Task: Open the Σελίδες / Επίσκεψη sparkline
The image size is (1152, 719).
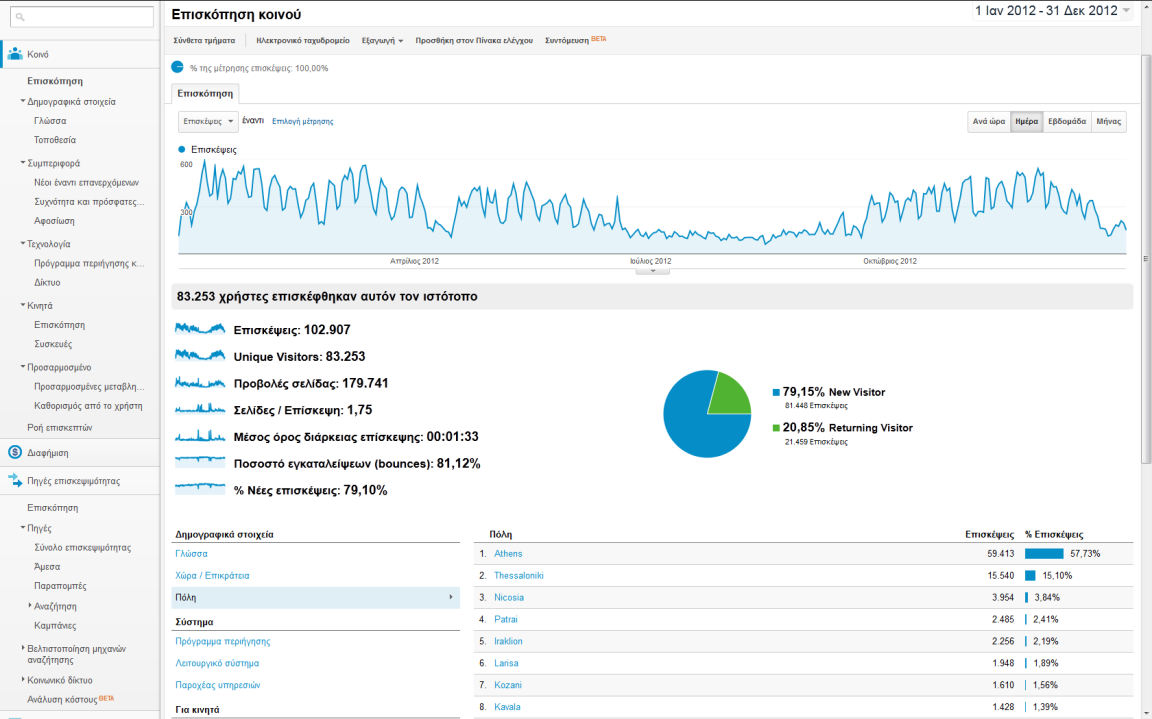Action: pyautogui.click(x=200, y=409)
